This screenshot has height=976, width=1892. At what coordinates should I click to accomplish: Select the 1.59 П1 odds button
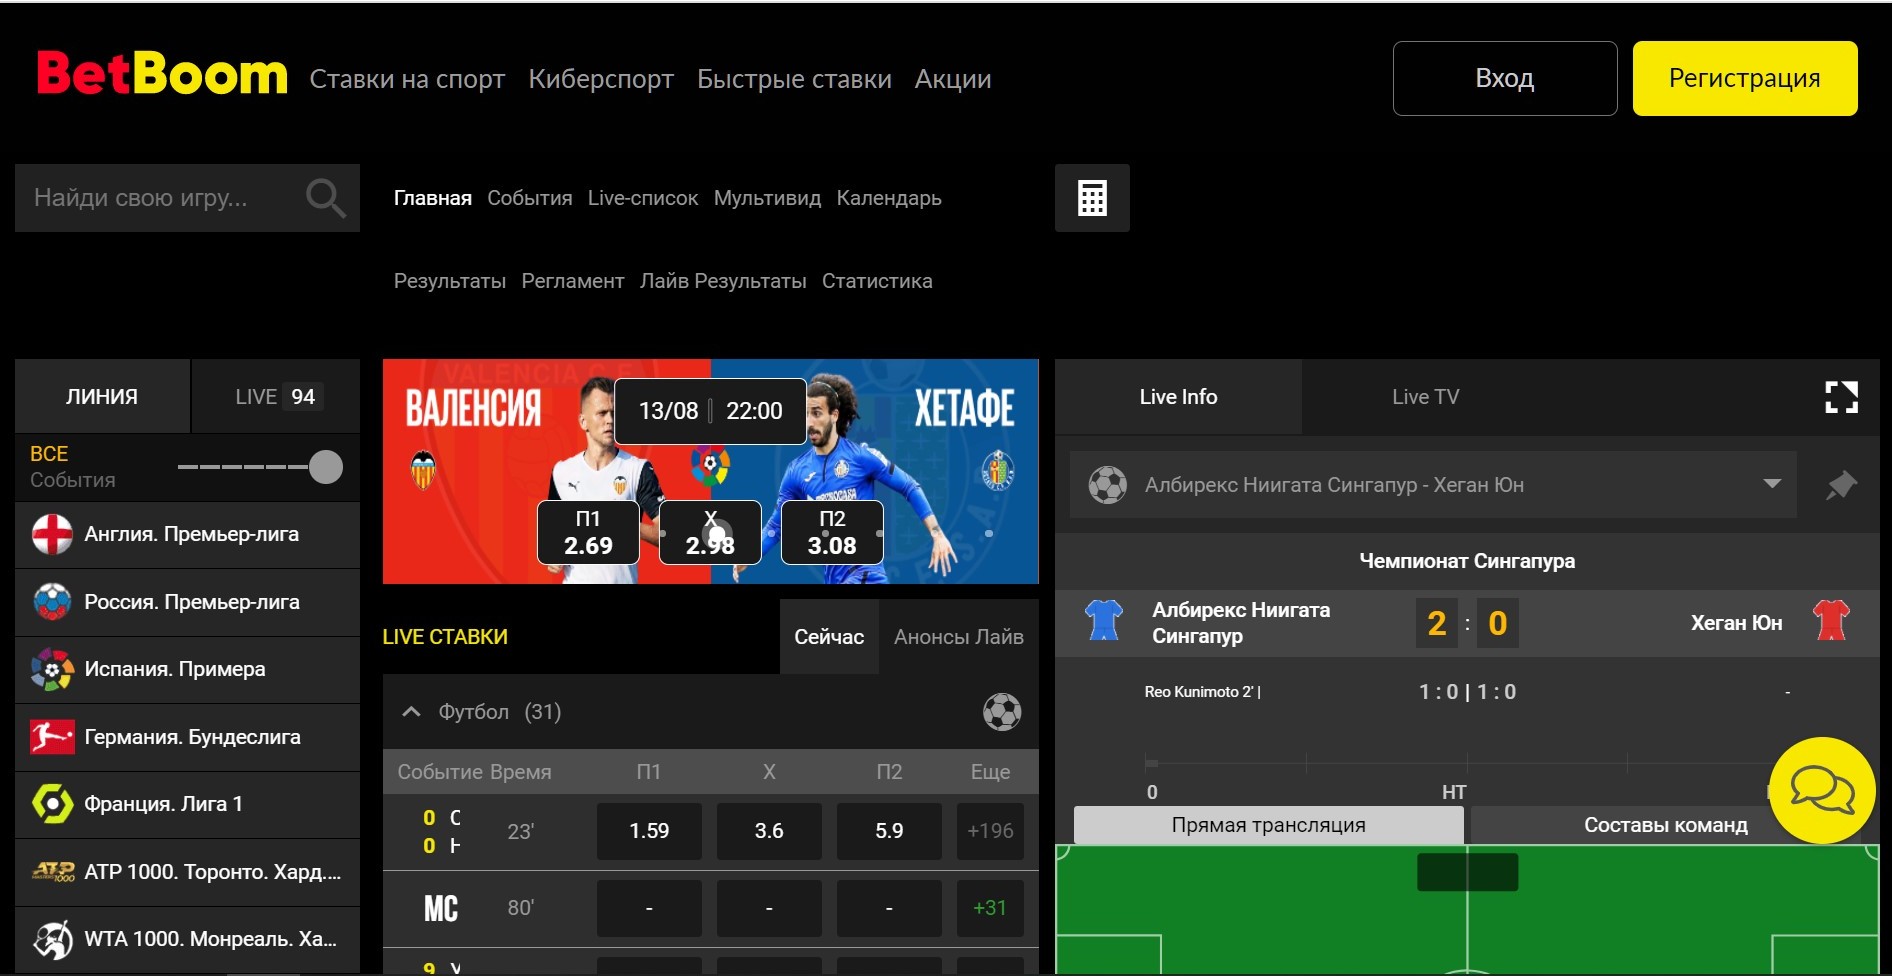[x=649, y=831]
